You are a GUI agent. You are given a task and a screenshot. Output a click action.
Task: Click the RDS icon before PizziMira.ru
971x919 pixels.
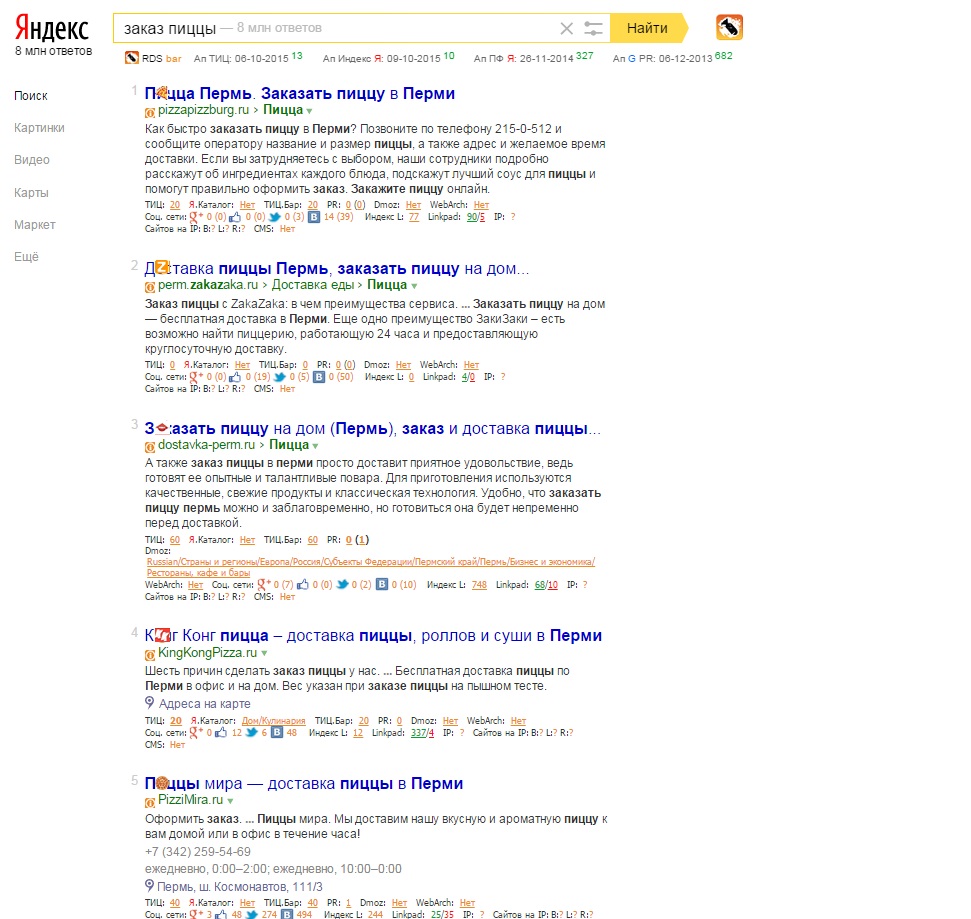tap(150, 803)
